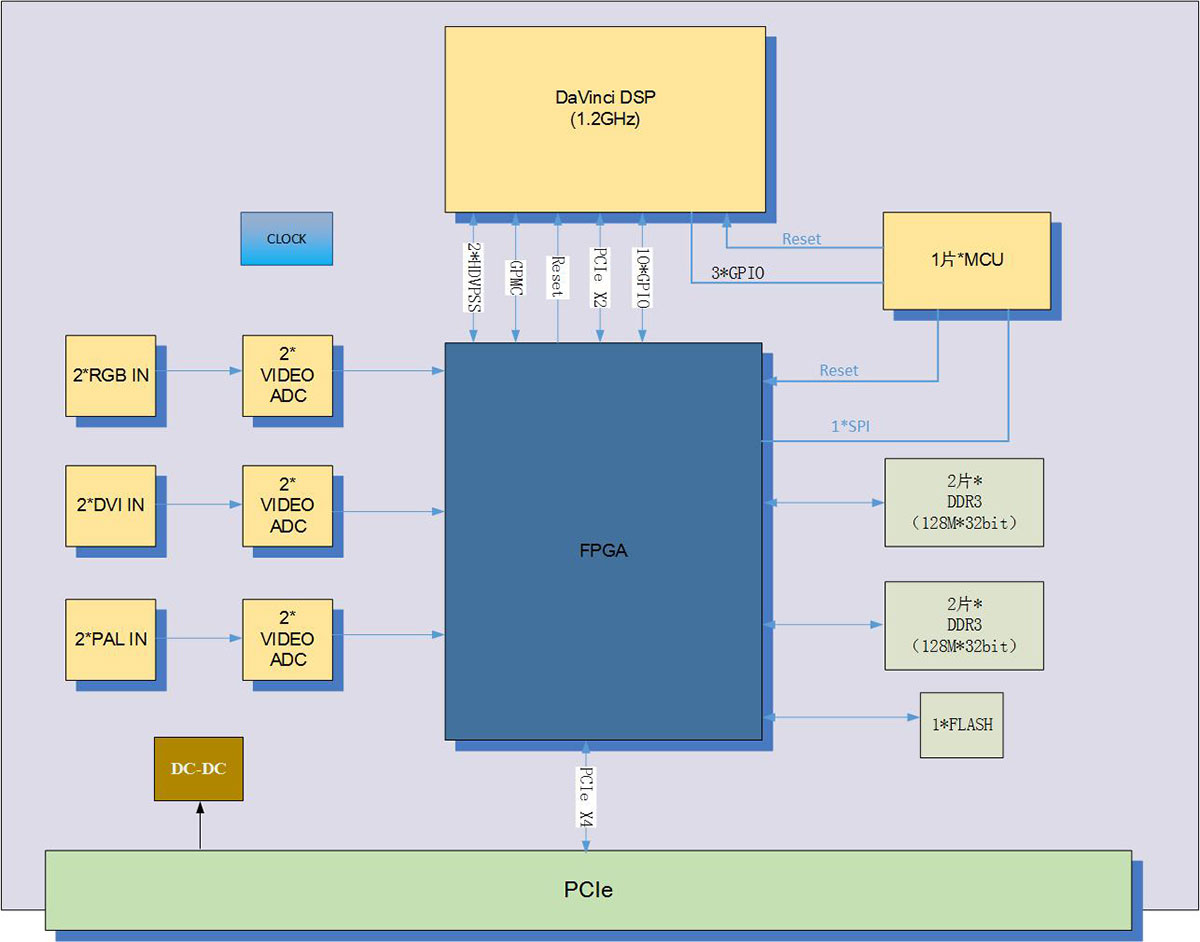The width and height of the screenshot is (1200, 942).
Task: Click the upper DDR3 memory block
Action: 963,502
